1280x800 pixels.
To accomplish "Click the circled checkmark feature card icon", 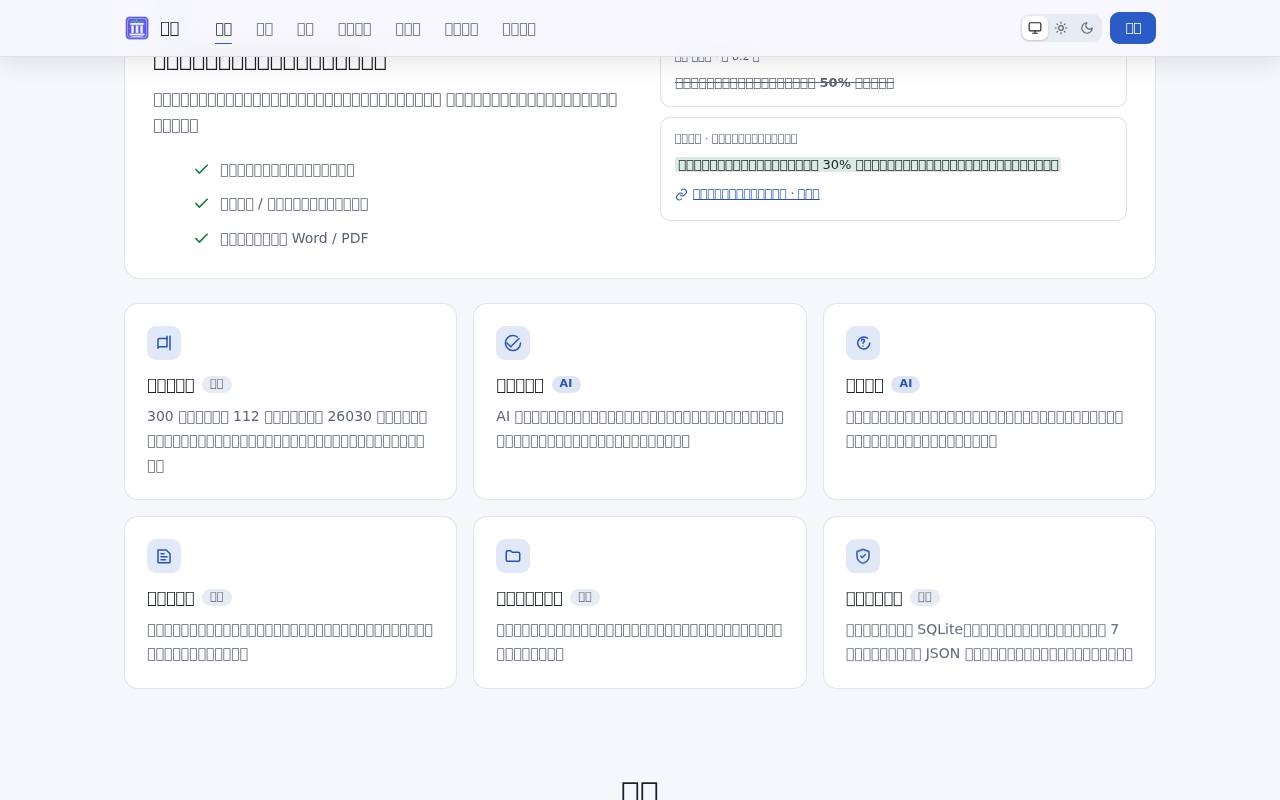I will click(x=513, y=343).
